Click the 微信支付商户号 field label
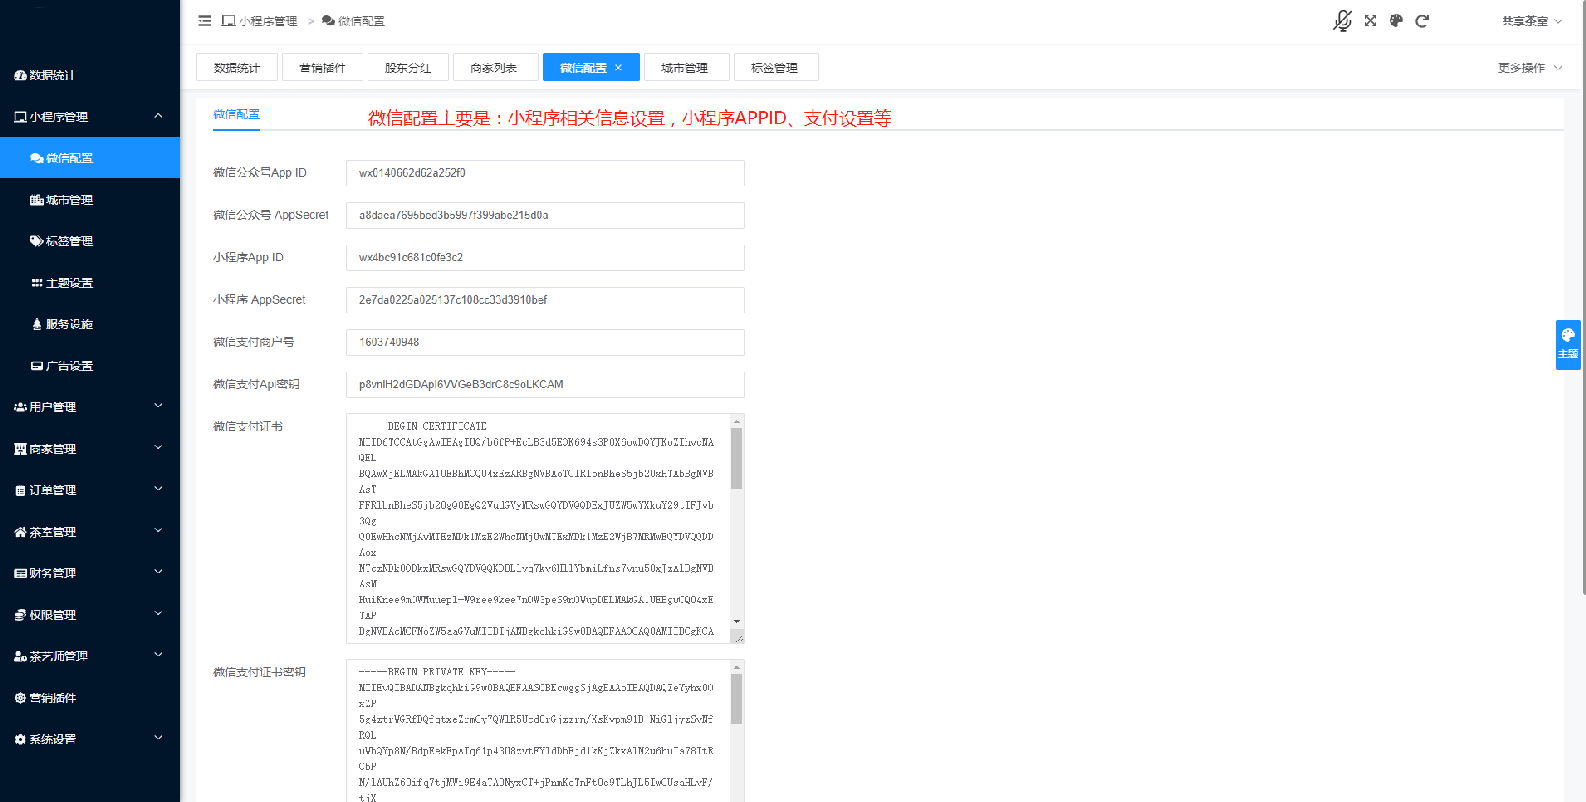Viewport: 1586px width, 802px height. point(253,342)
